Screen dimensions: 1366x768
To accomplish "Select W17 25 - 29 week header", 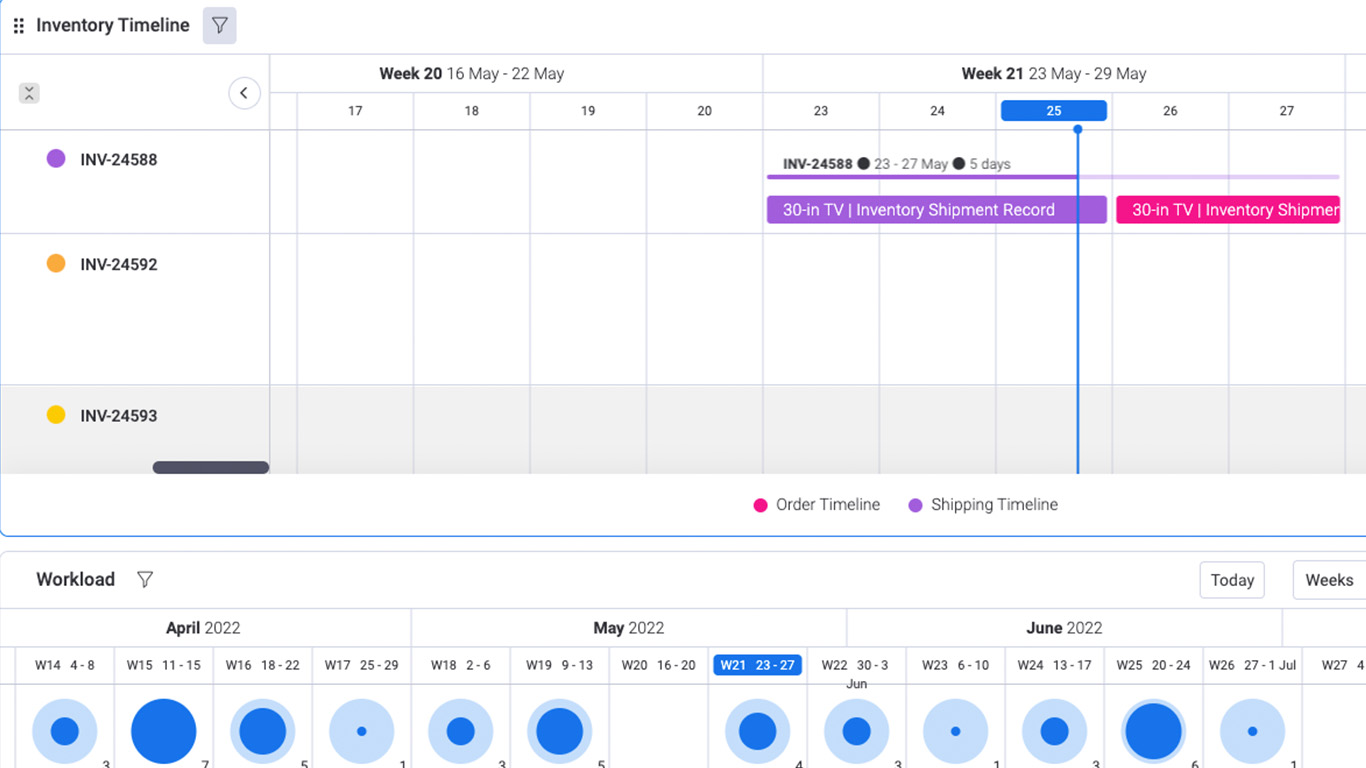I will [x=362, y=665].
